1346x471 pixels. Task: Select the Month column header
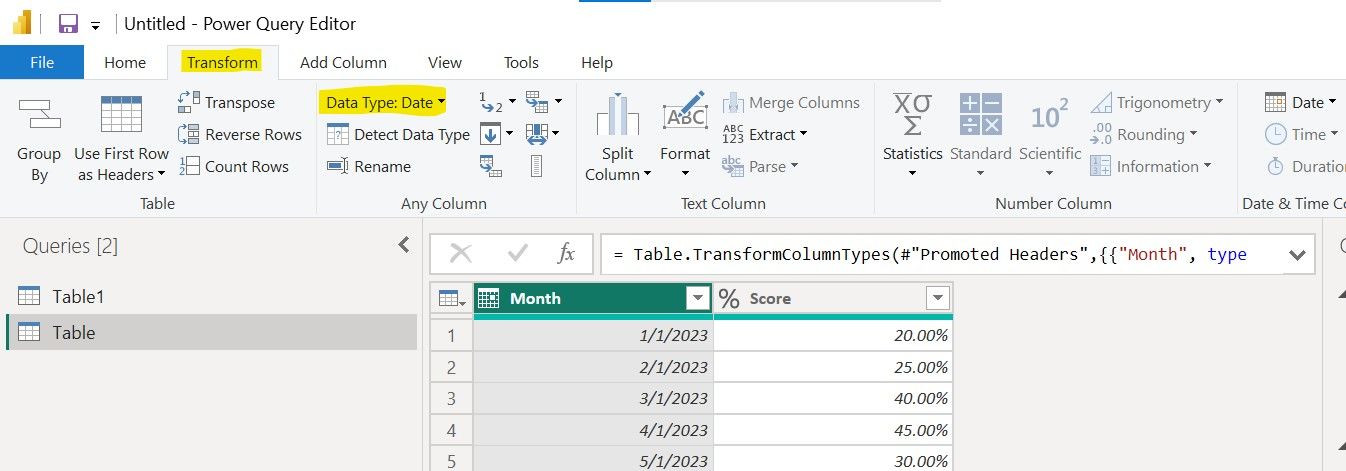tap(593, 298)
